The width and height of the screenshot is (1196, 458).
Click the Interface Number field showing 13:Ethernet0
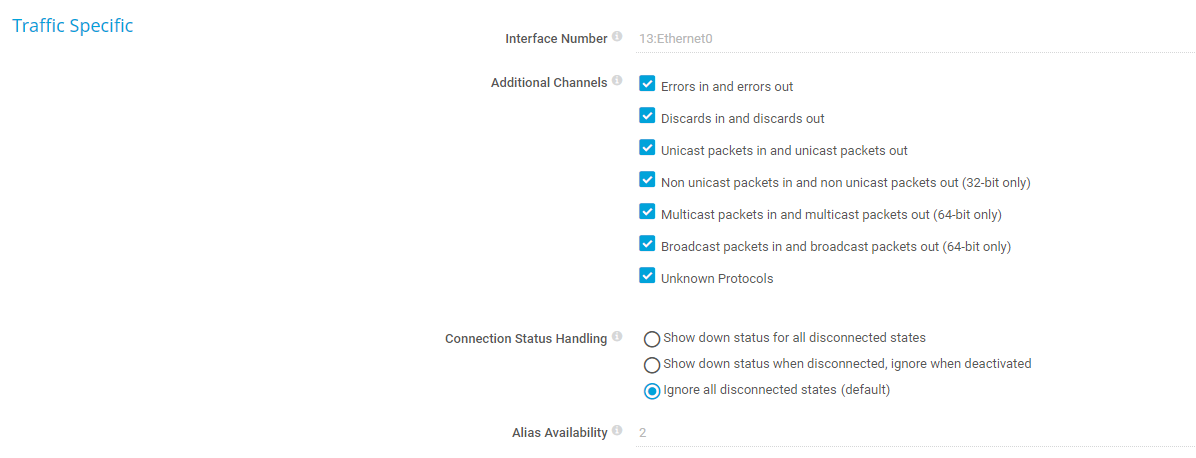[x=913, y=39]
